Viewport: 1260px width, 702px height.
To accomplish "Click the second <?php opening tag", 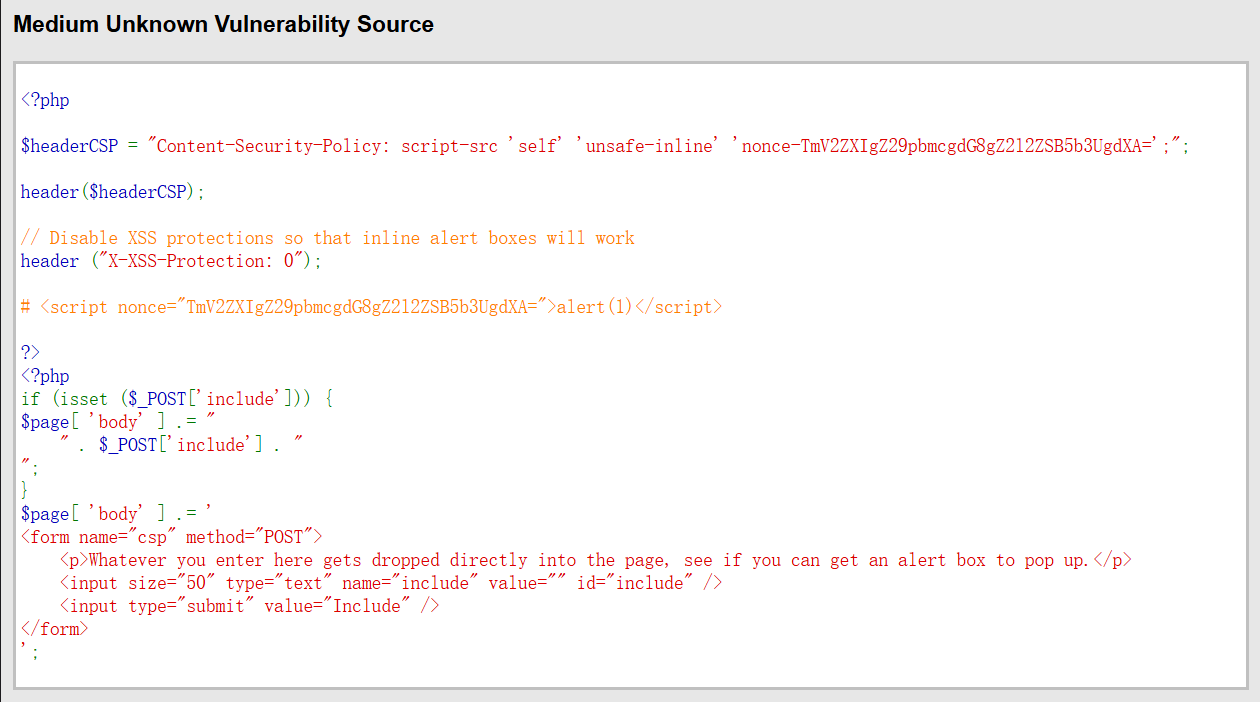I will pos(45,376).
